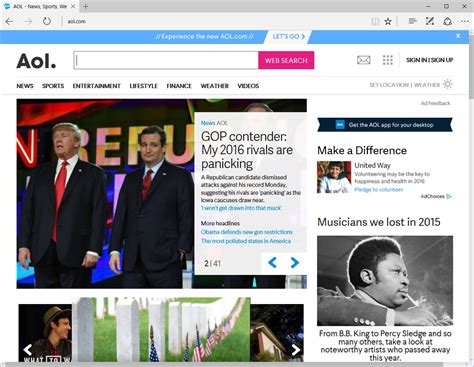The width and height of the screenshot is (474, 367).
Task: Open reading view icon in address bar
Action: 375,22
